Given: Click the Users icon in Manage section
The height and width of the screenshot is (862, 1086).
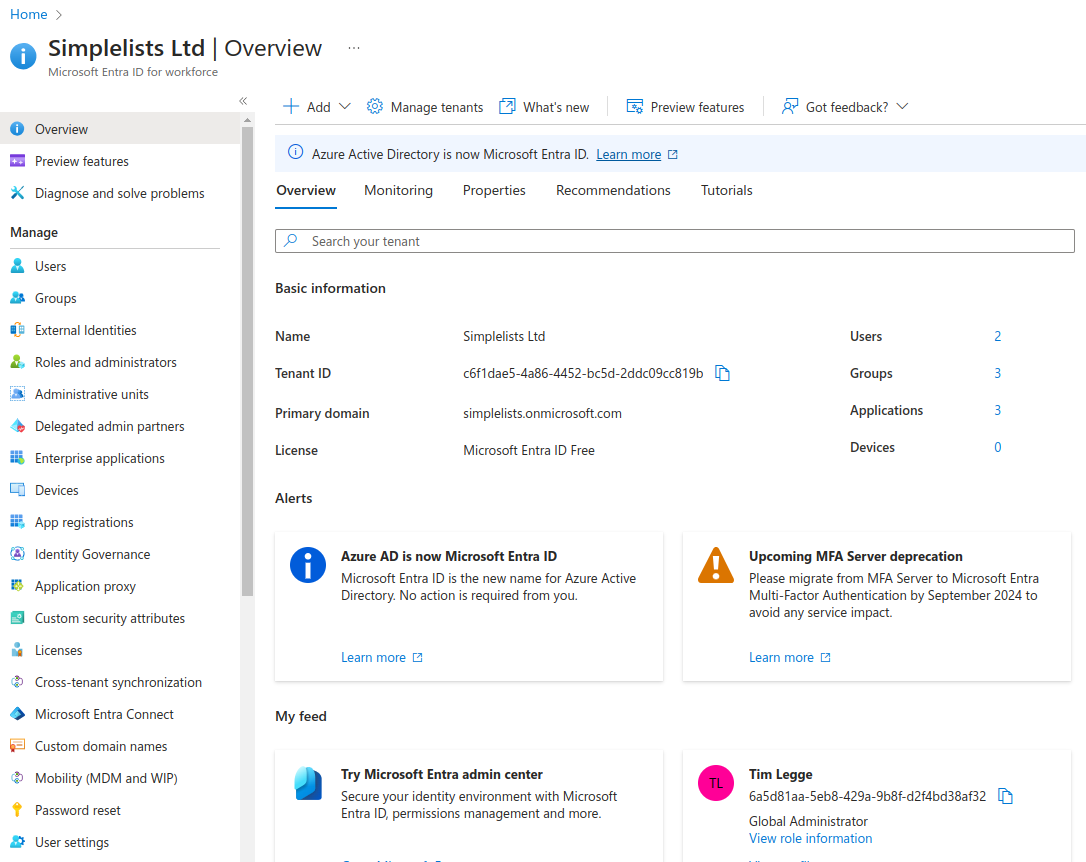Looking at the screenshot, I should (x=17, y=266).
